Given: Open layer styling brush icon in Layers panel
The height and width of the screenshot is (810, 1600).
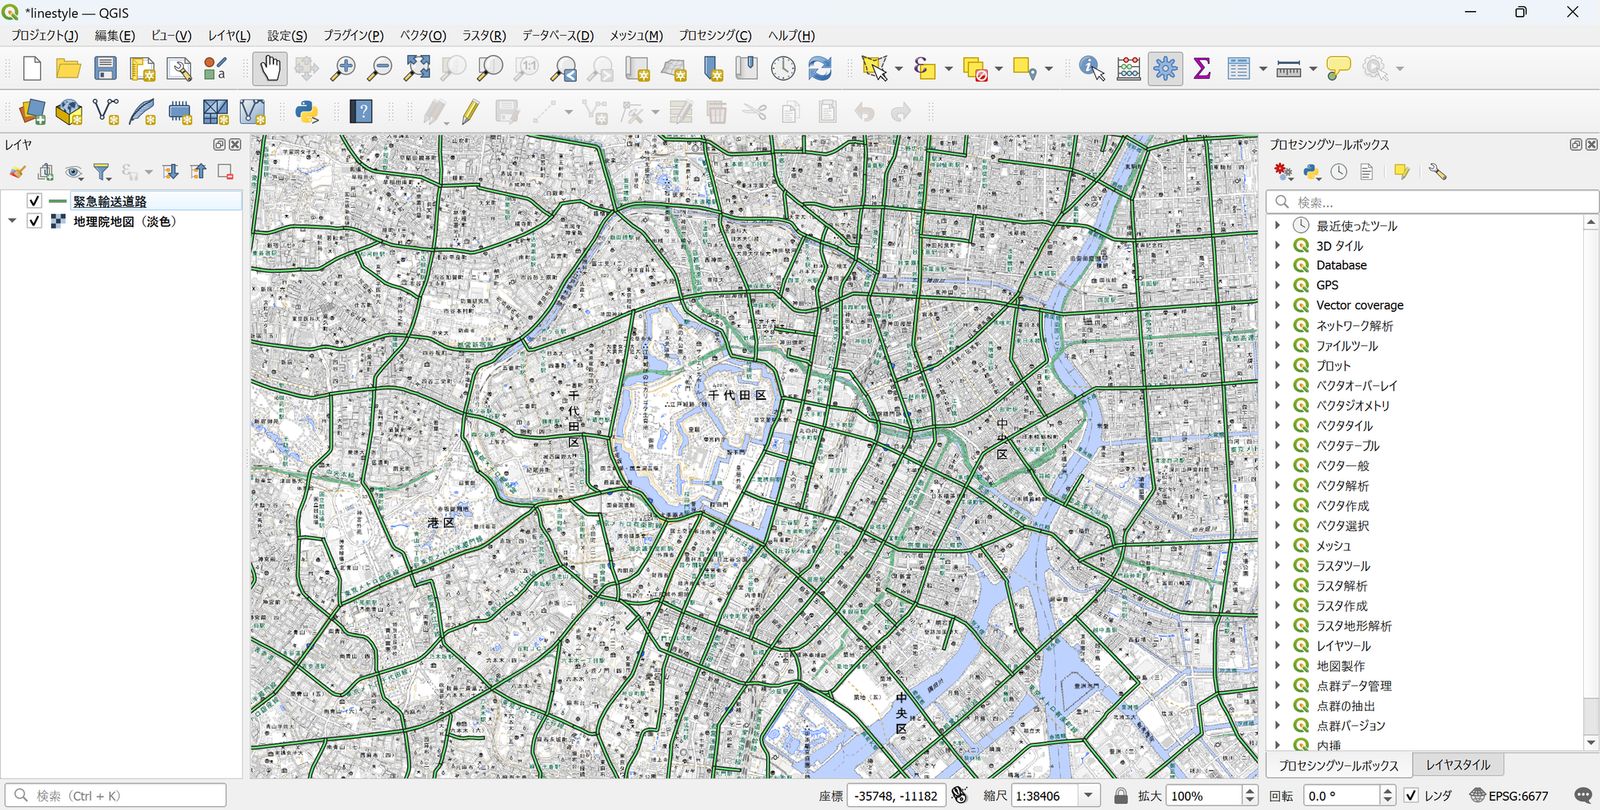Looking at the screenshot, I should (x=17, y=172).
